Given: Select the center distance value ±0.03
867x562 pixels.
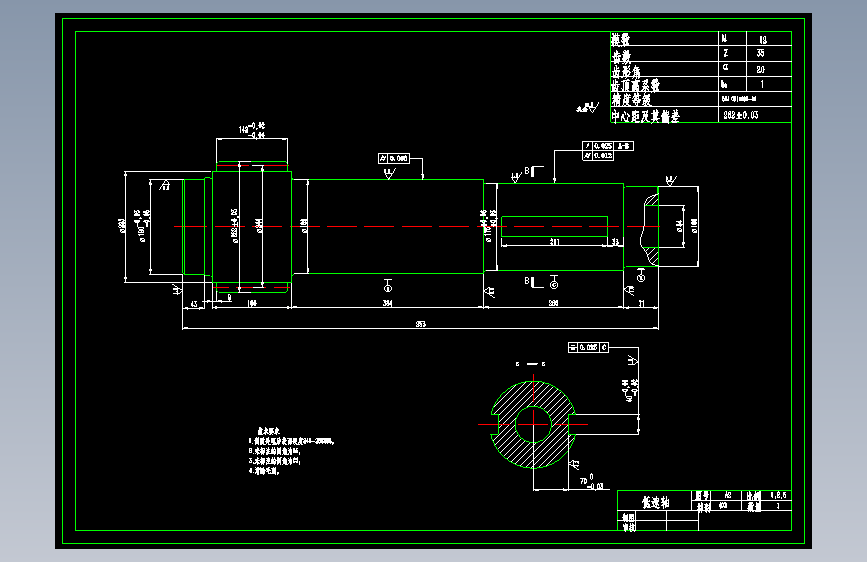Looking at the screenshot, I should point(741,115).
